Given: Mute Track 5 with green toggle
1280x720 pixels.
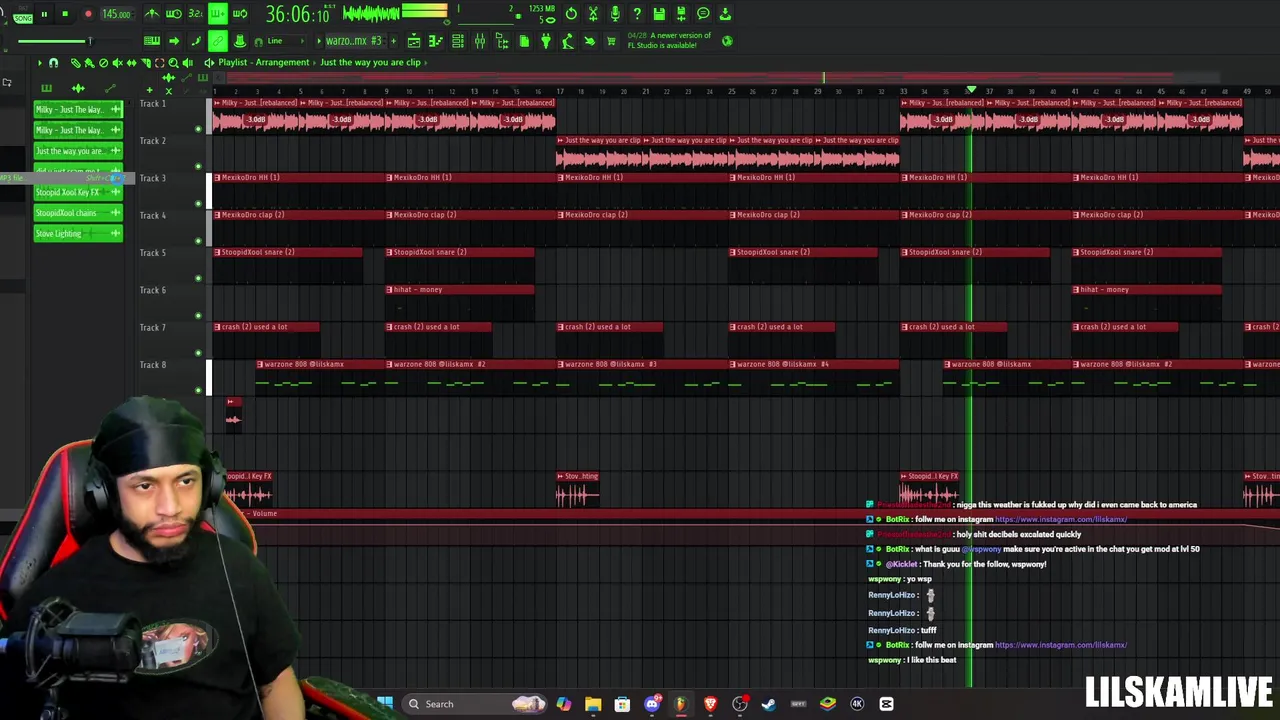Looking at the screenshot, I should [198, 278].
